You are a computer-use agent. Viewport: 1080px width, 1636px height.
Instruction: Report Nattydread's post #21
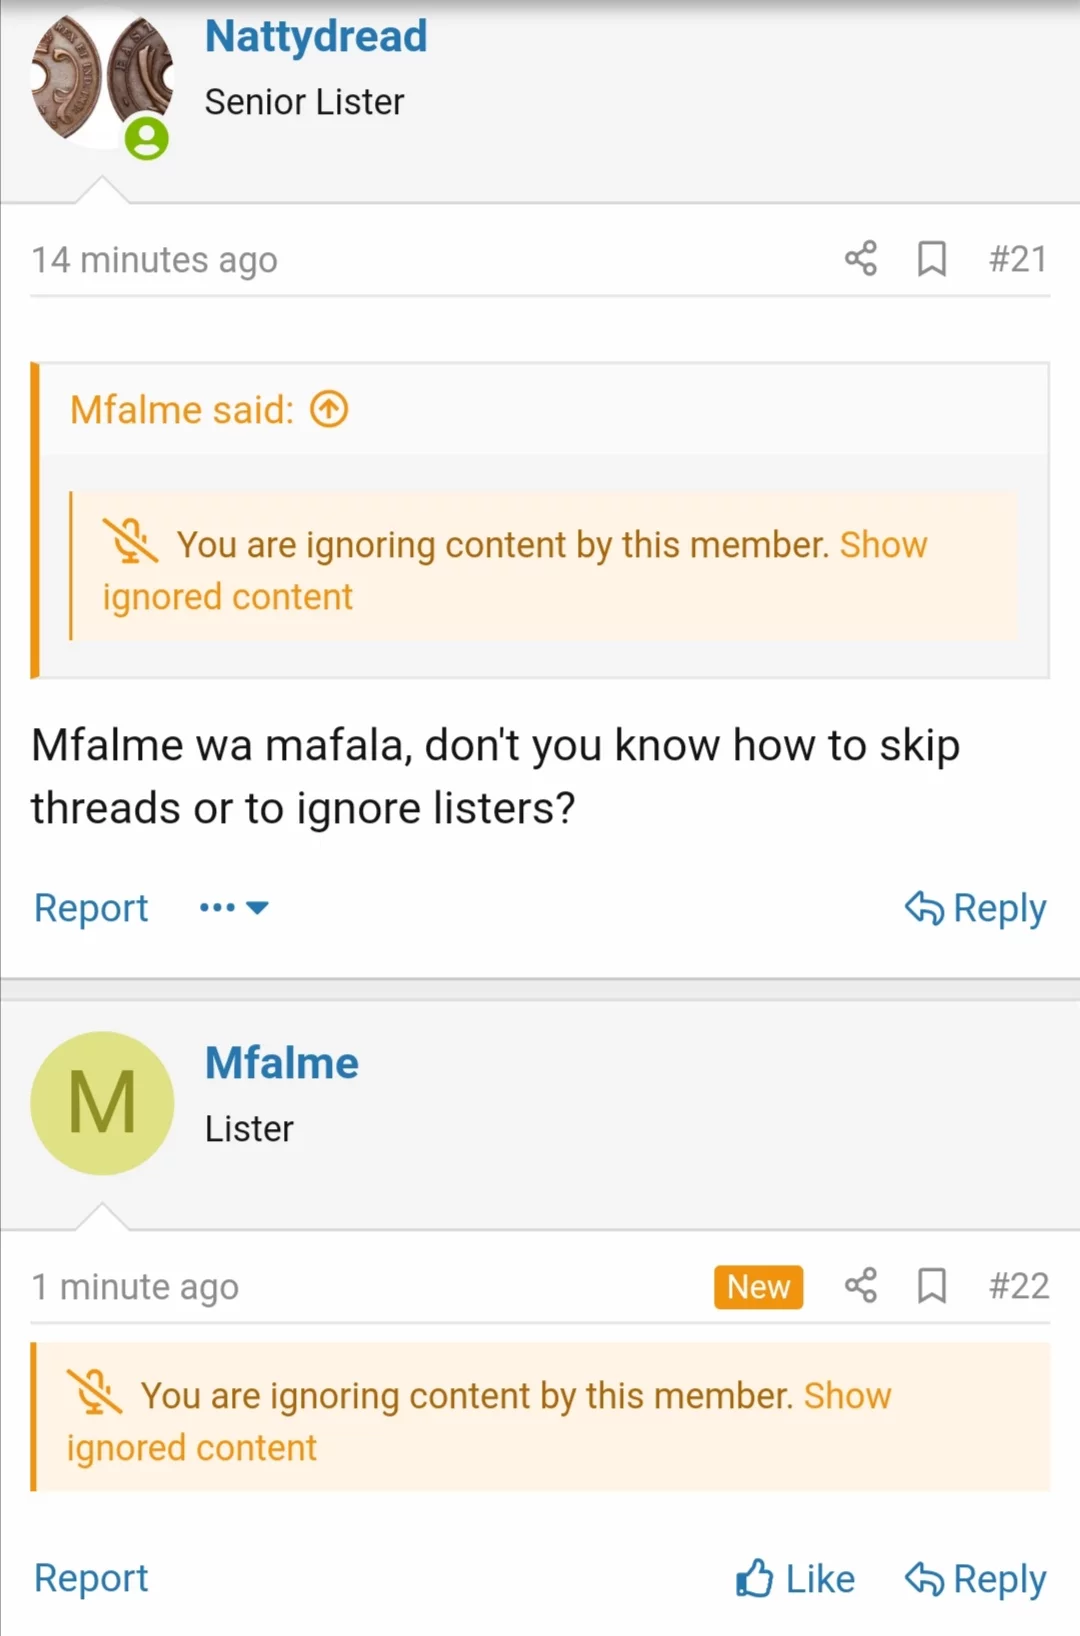point(91,908)
